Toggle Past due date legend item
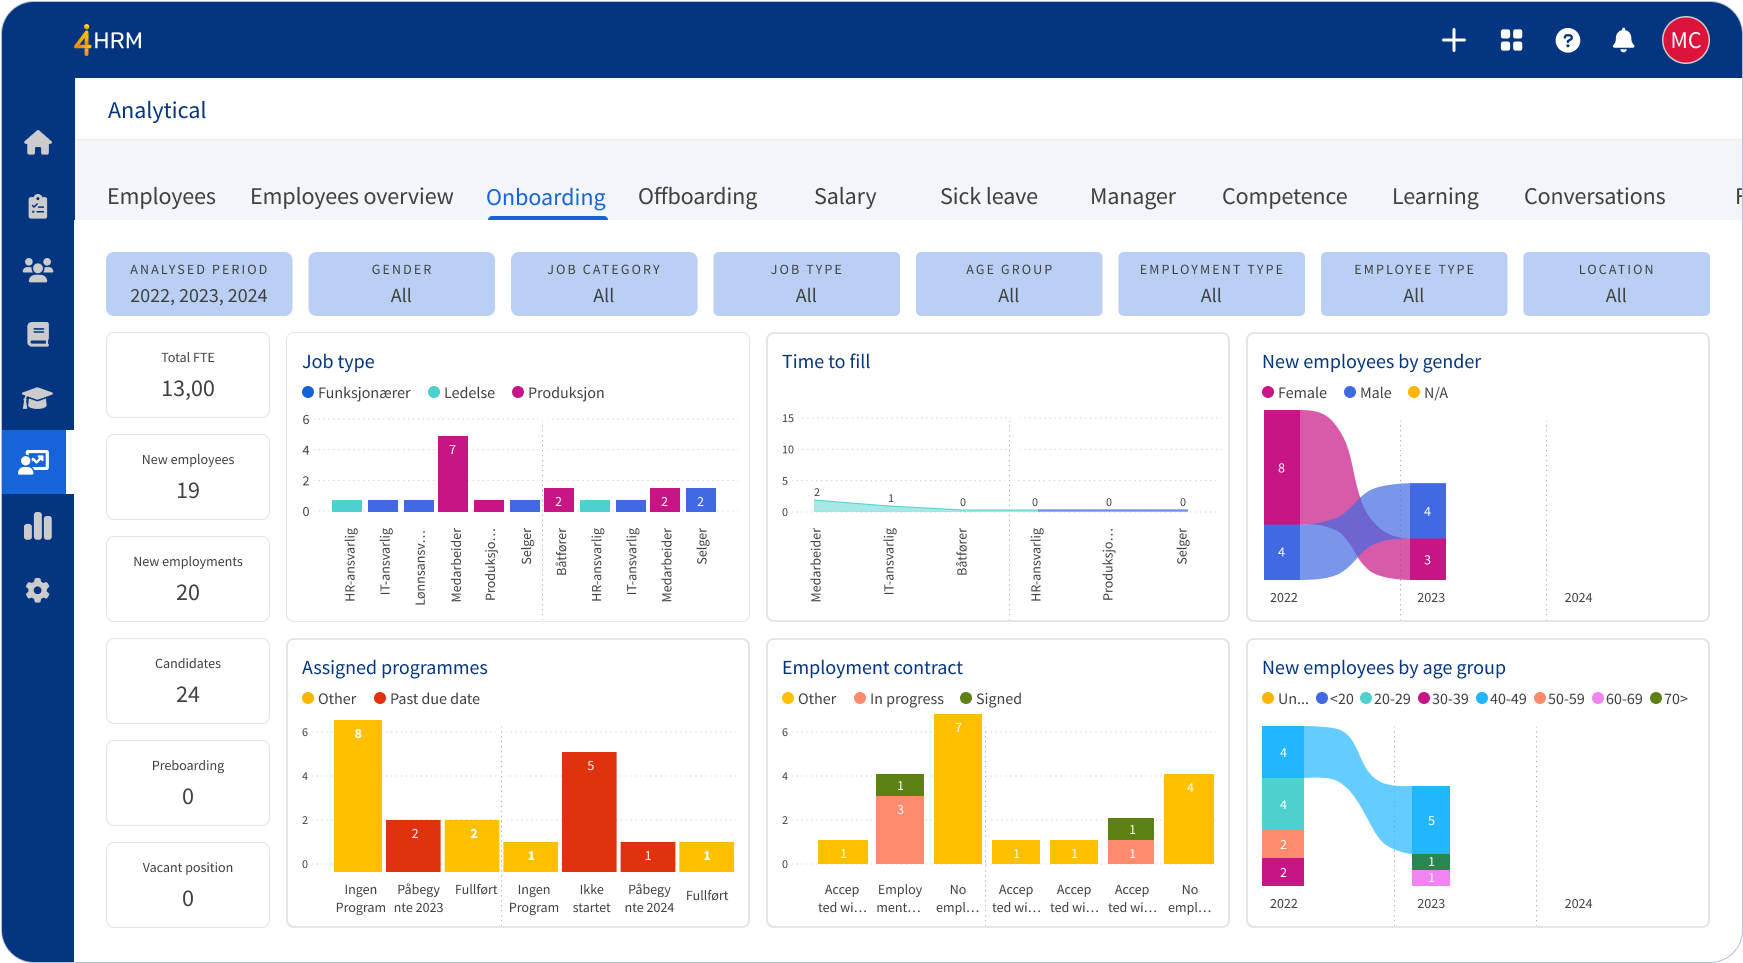The width and height of the screenshot is (1743, 963). tap(427, 699)
